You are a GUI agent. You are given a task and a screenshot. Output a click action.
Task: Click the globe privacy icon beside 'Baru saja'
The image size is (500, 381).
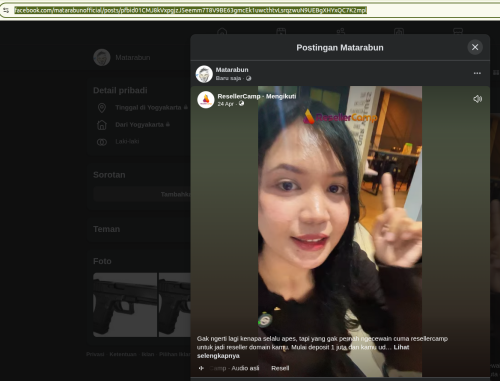tap(248, 78)
